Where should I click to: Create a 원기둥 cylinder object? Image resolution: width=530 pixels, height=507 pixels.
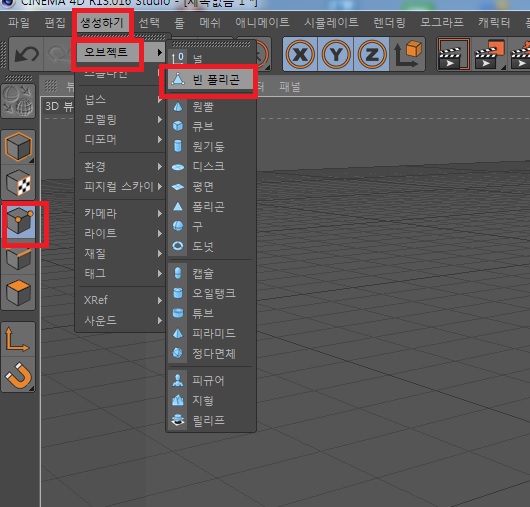pos(211,146)
